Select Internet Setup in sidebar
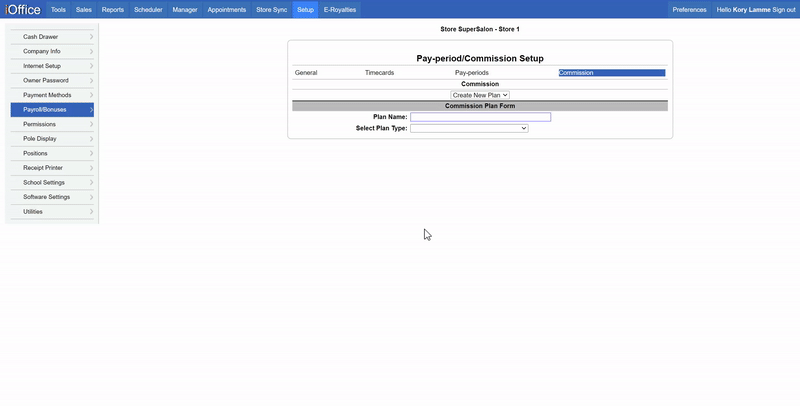Viewport: 800px width, 406px height. click(52, 66)
